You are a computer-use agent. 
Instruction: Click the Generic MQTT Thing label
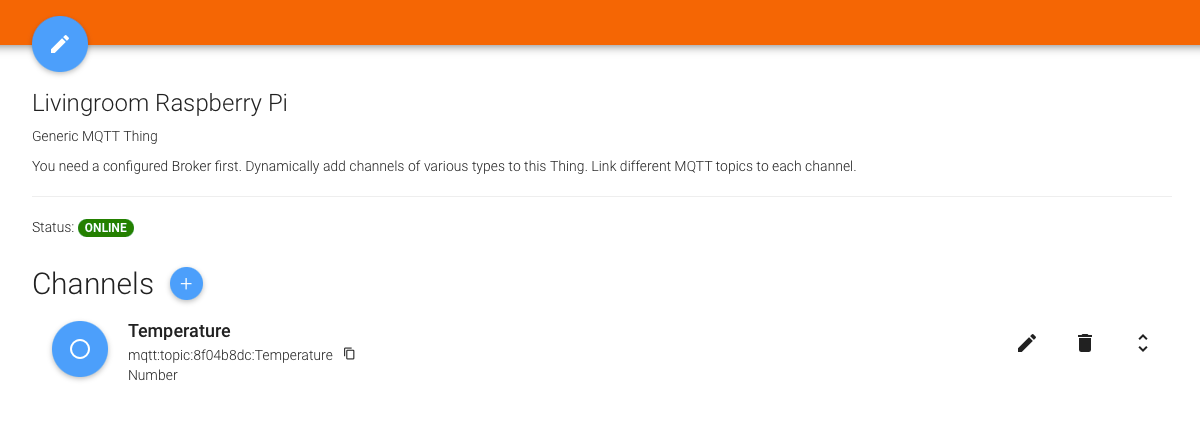[95, 136]
